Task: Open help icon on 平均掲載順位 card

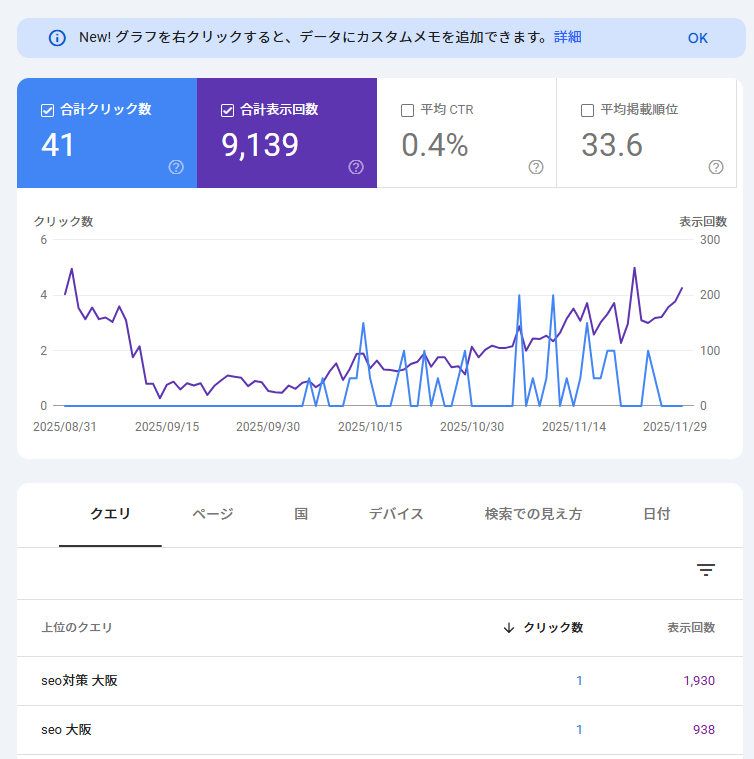Action: click(x=716, y=167)
